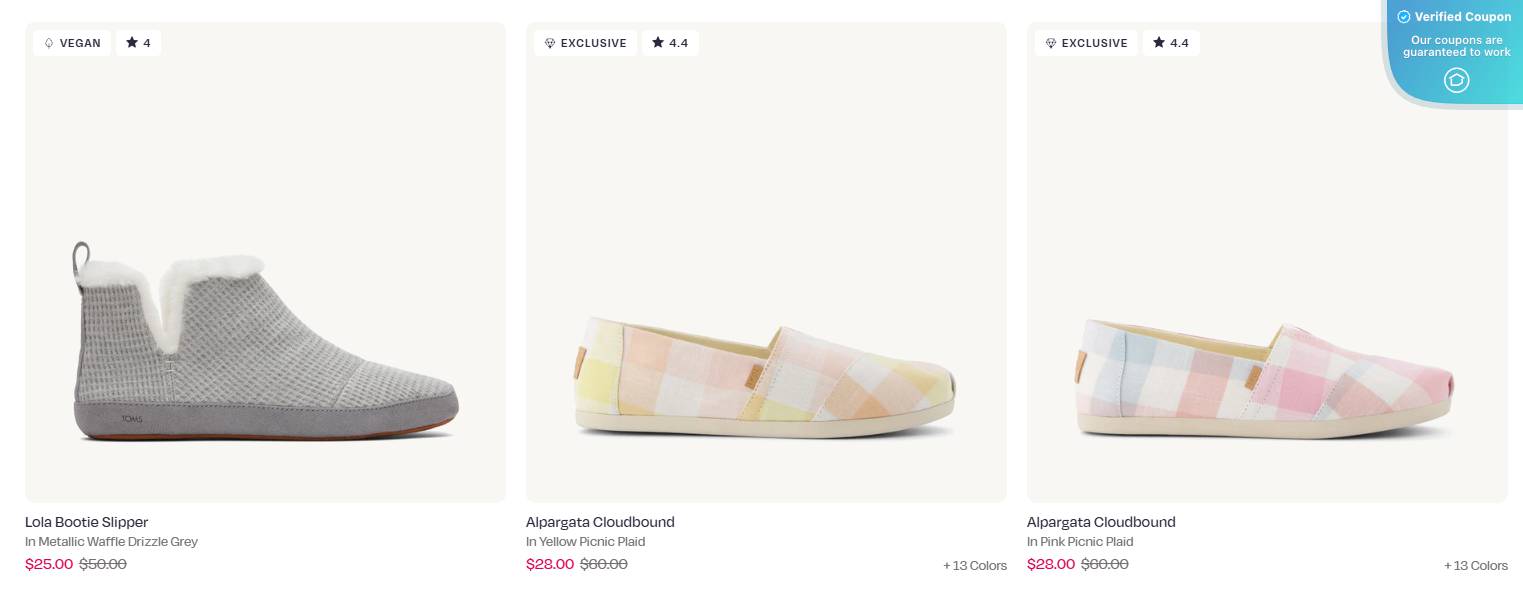Open the Lola Bootie Slipper product page

[x=86, y=522]
